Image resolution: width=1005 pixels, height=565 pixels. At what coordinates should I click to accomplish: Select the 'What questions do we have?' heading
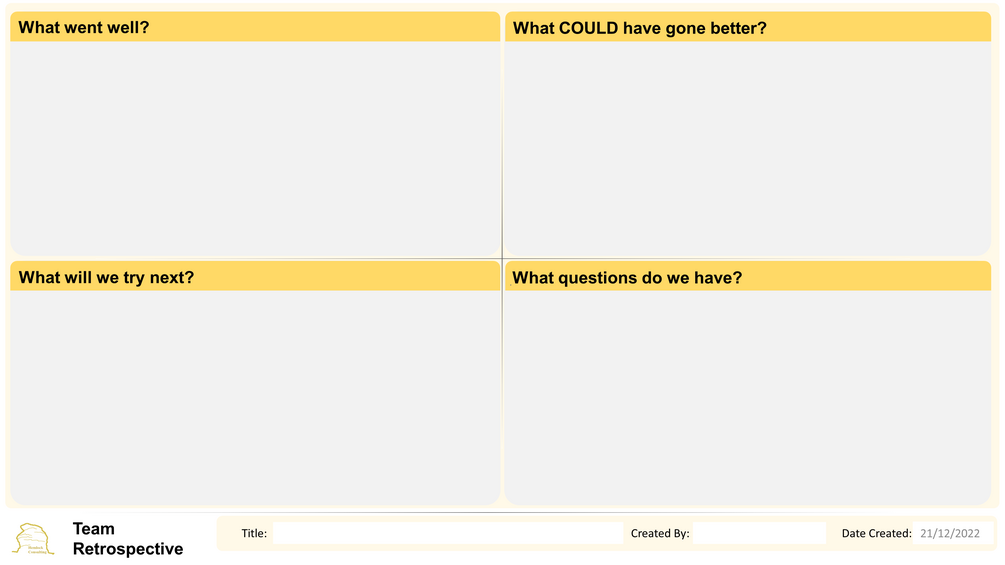pyautogui.click(x=627, y=278)
